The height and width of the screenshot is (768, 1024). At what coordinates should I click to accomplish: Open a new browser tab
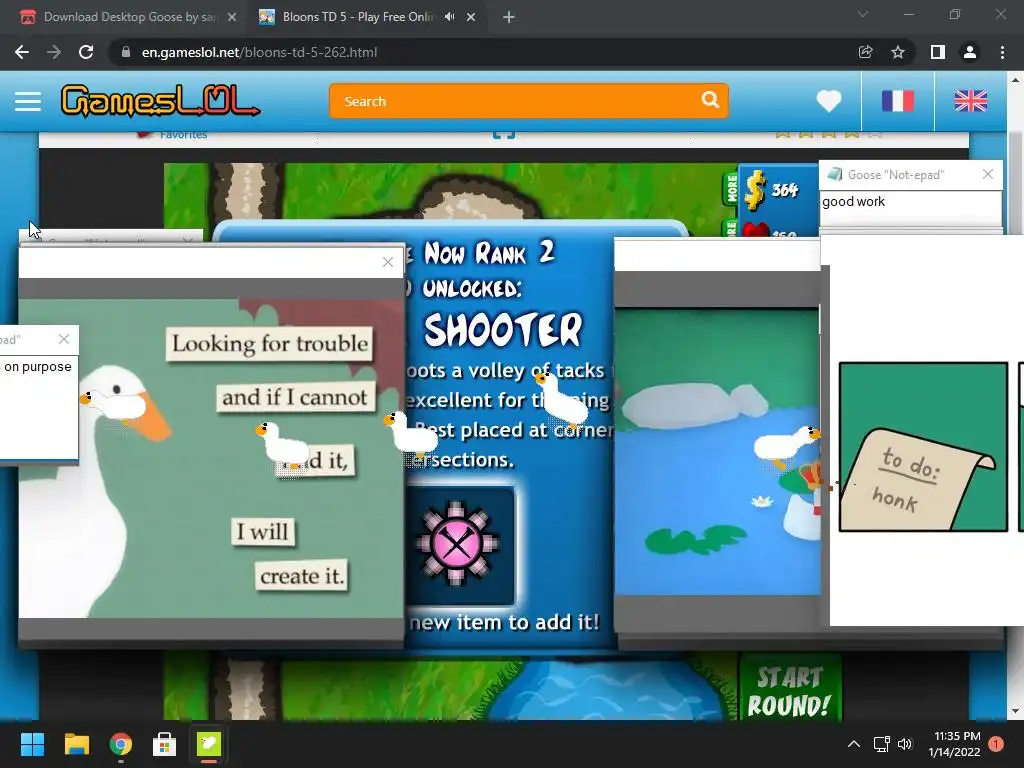[509, 17]
